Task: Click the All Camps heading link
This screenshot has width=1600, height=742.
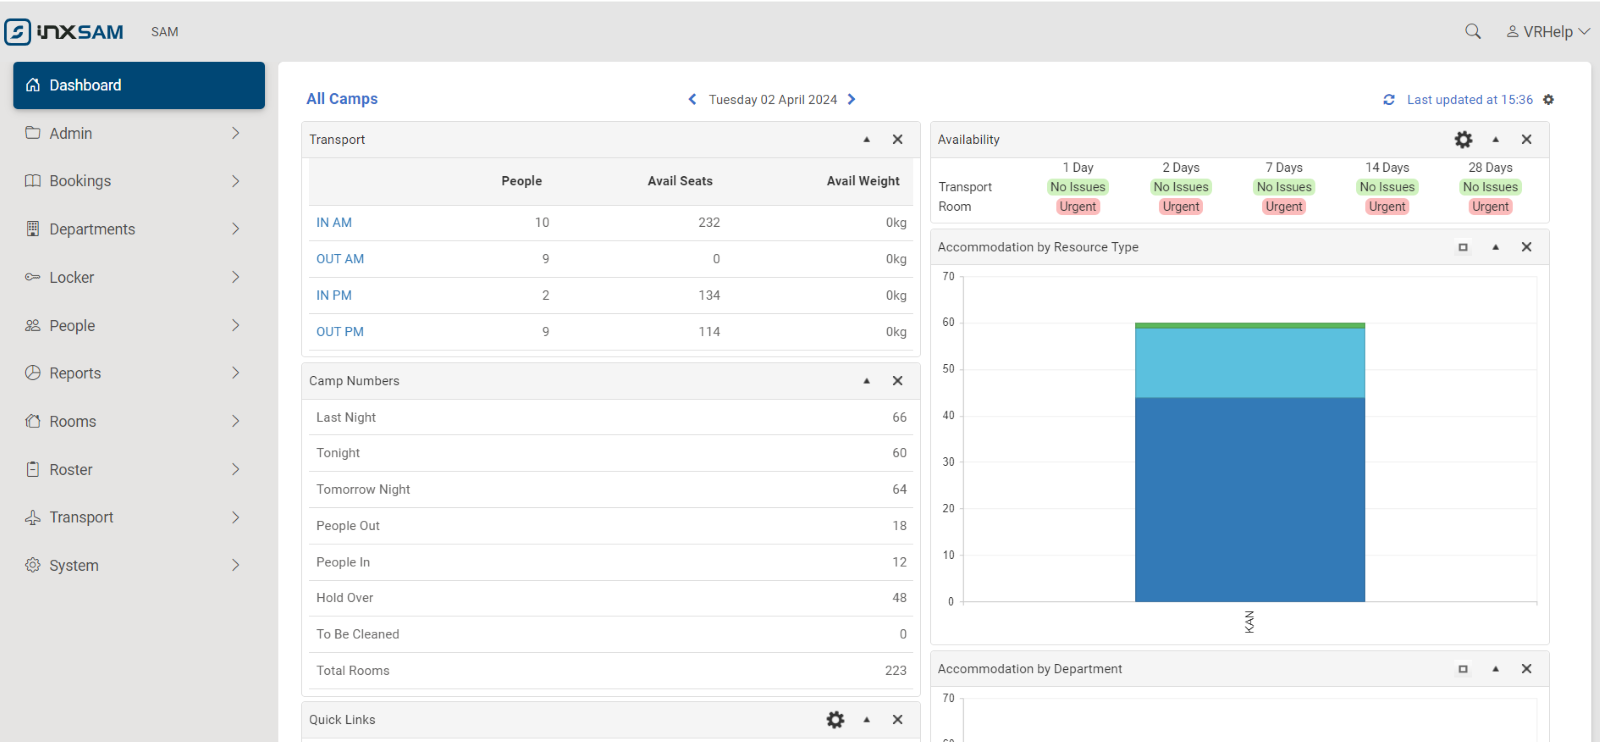Action: pos(342,99)
